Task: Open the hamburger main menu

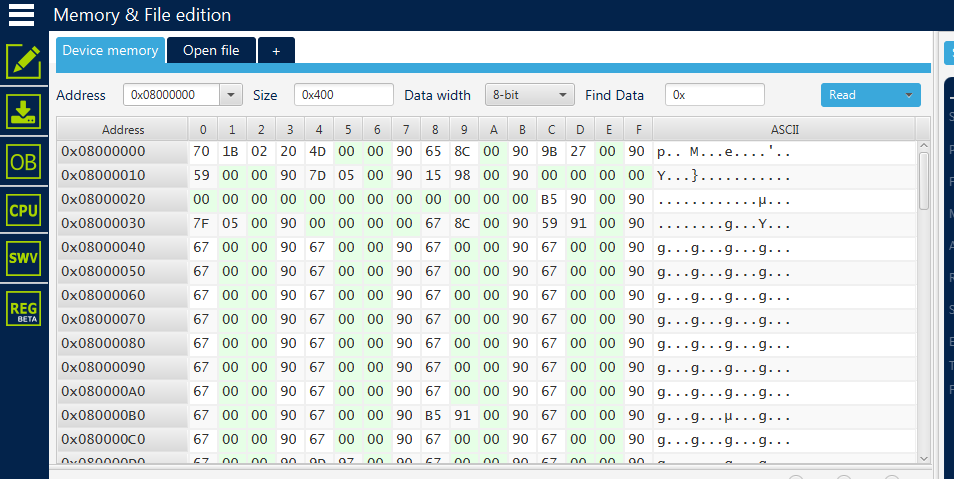Action: coord(21,15)
